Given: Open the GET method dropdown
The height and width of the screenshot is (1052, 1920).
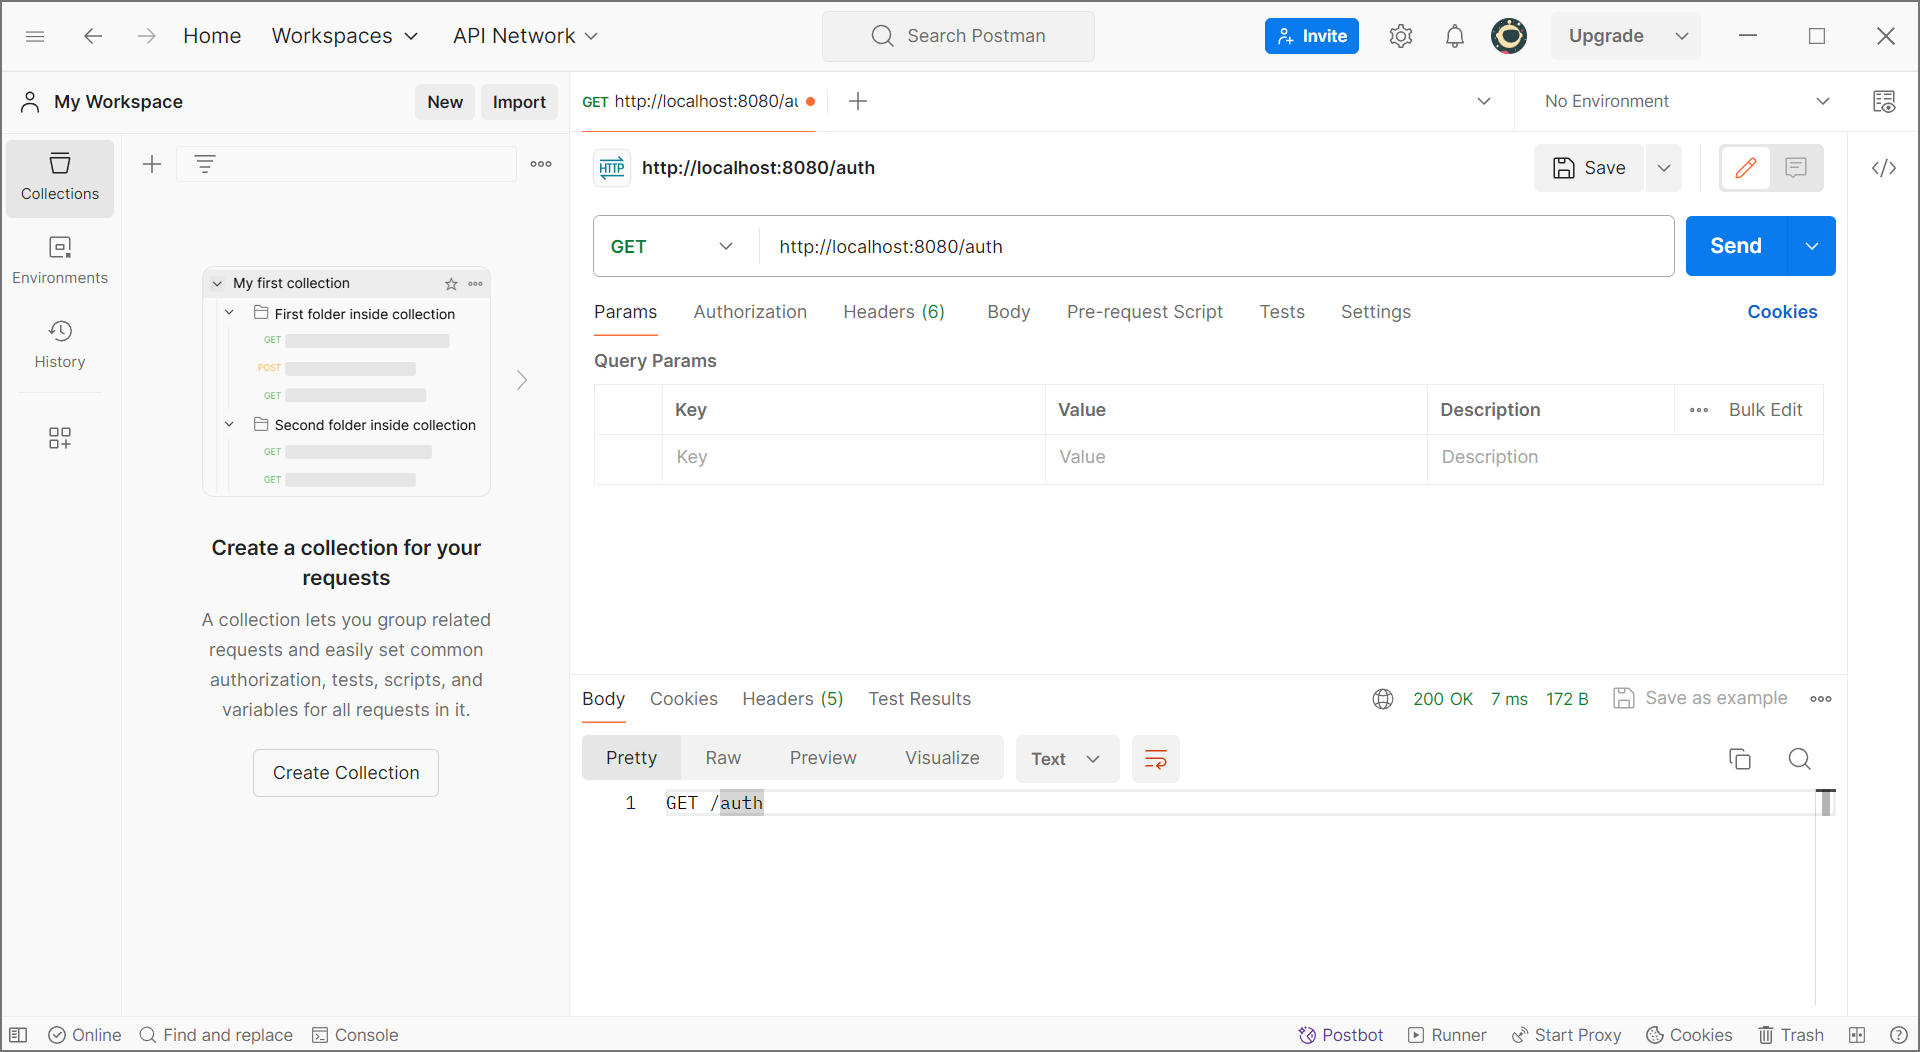Looking at the screenshot, I should coord(672,246).
